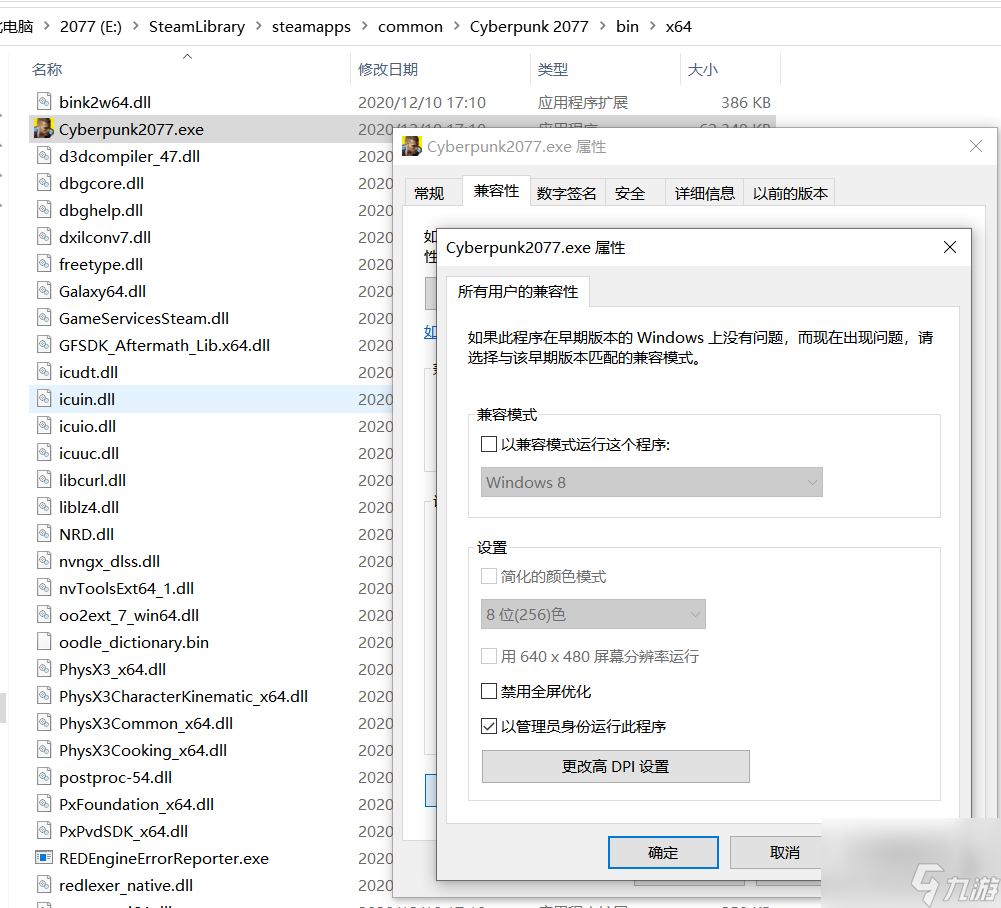Screen dimensions: 1001x908
Task: Open the Windows 8 compatibility mode dropdown
Action: (652, 482)
